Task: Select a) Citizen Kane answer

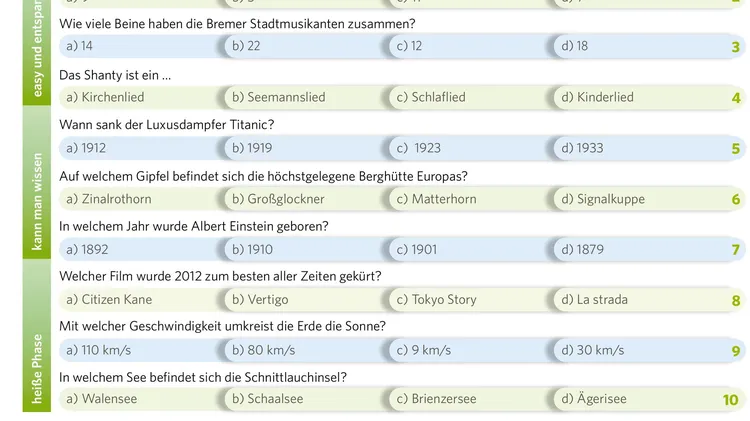Action: coord(140,299)
